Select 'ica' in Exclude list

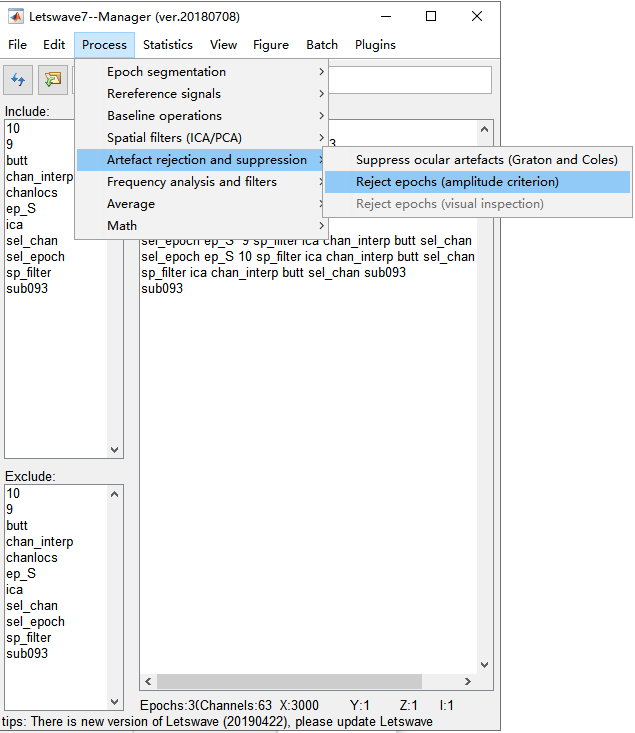click(14, 589)
